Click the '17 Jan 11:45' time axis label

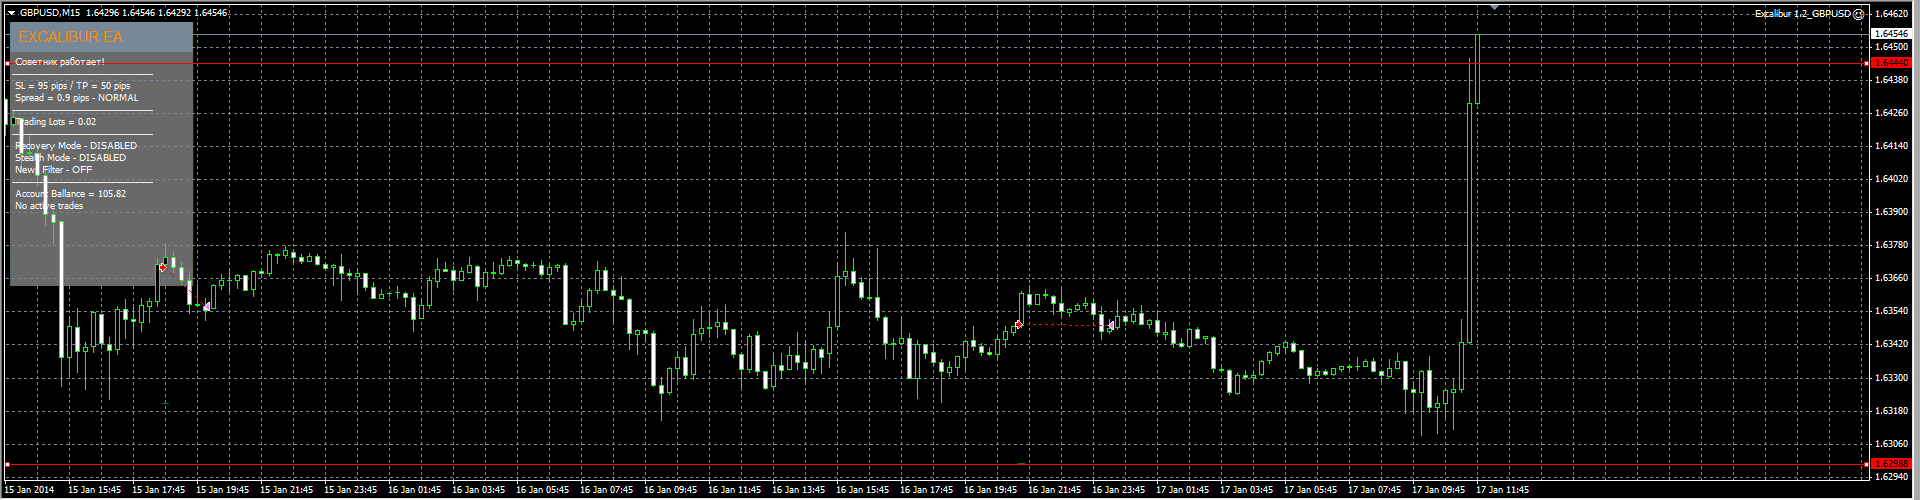[x=1503, y=490]
